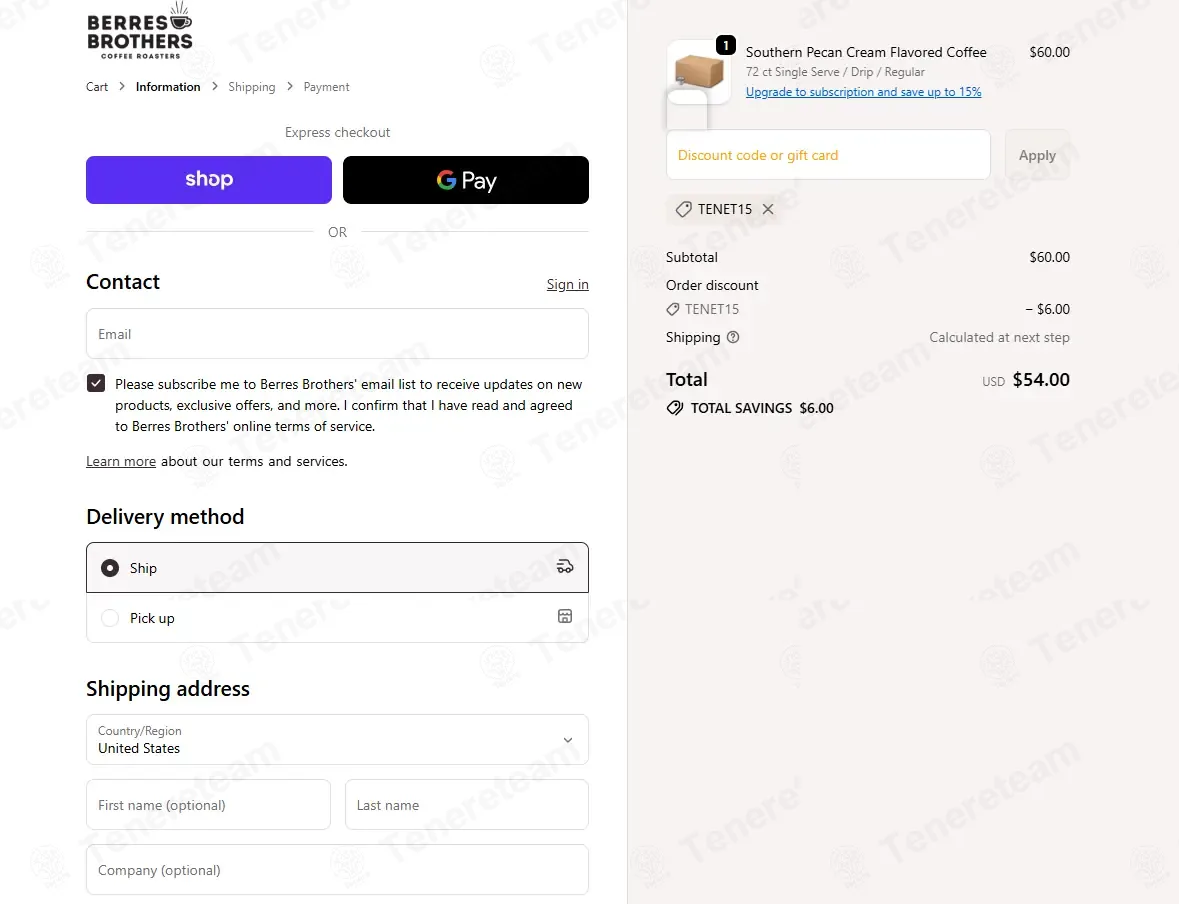Uncheck the email list subscription checkbox
This screenshot has height=904, width=1179.
click(x=96, y=384)
